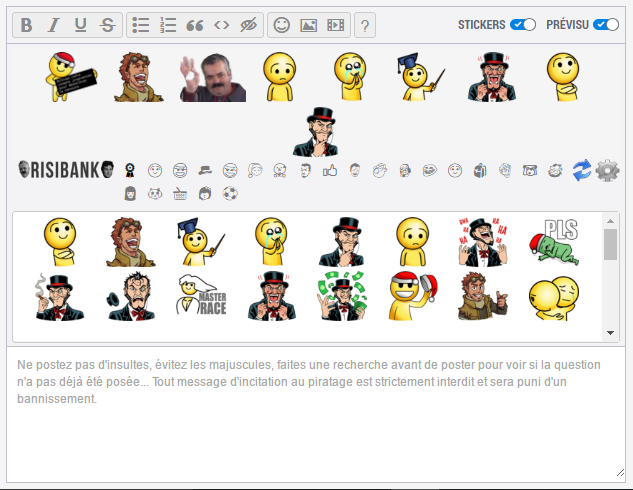Pick the adventurer pointing finger sticker
Viewport: 633px width, 490px height.
(483, 296)
